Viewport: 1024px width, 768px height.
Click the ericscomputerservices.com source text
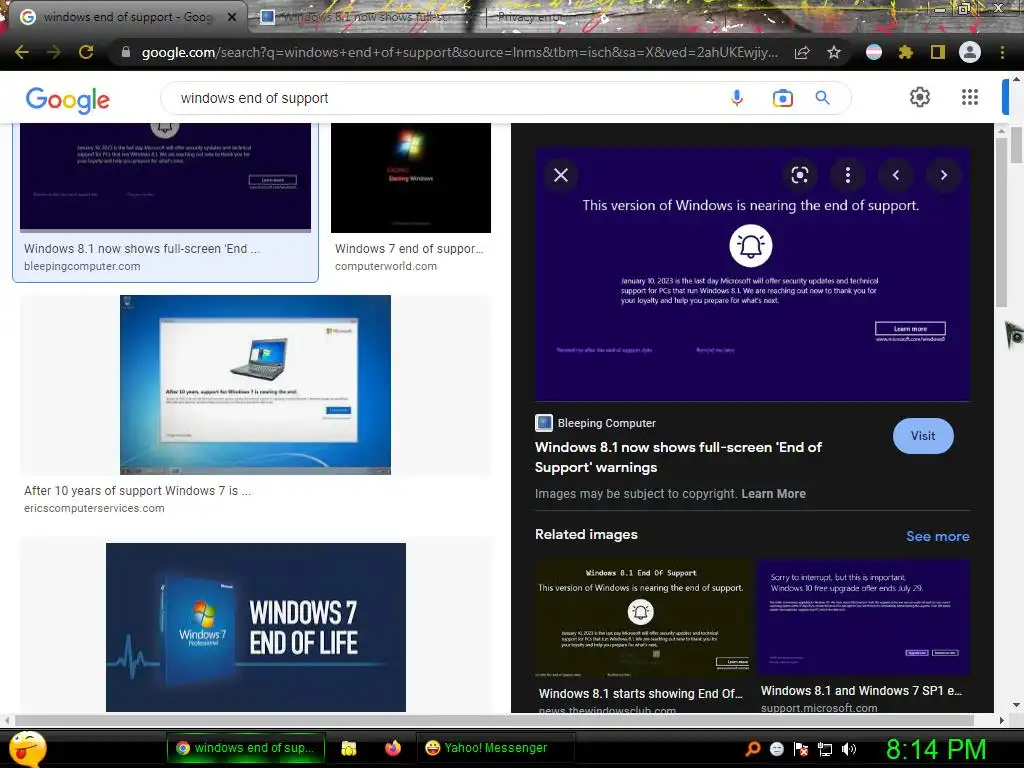(94, 508)
